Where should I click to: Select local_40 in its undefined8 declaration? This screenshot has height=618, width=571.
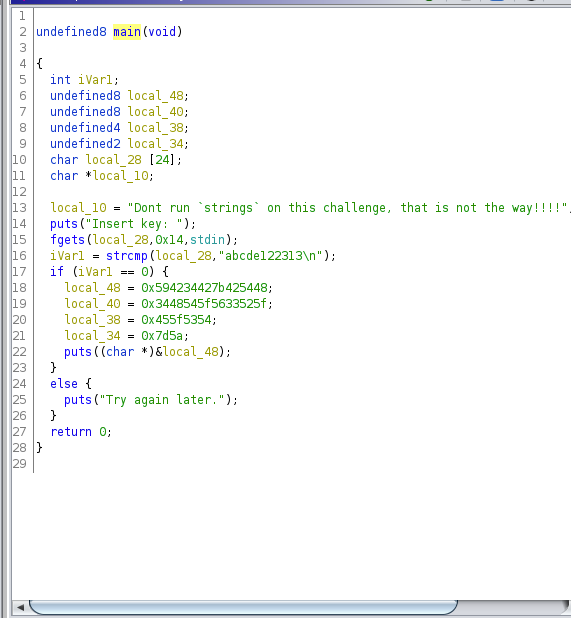156,112
